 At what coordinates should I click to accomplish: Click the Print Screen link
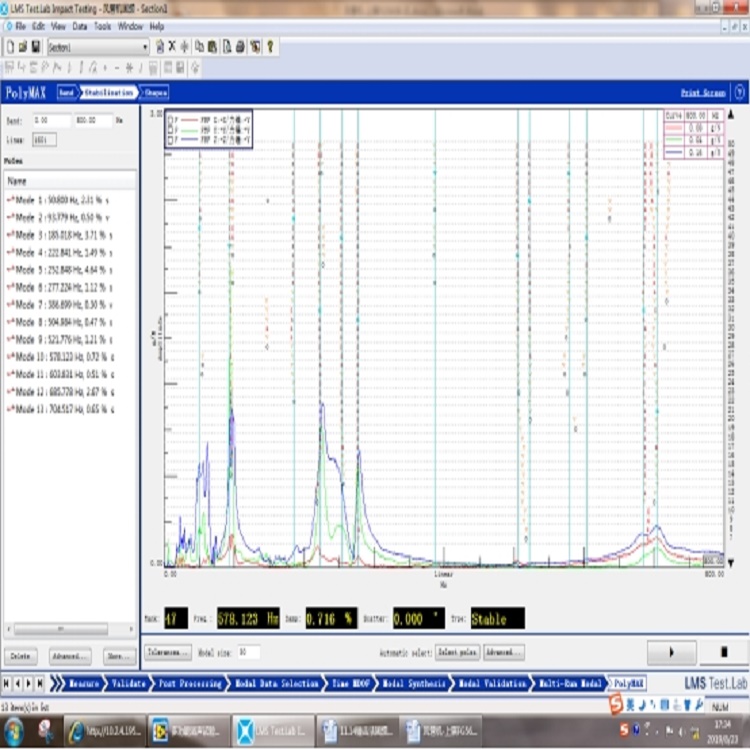(x=703, y=93)
